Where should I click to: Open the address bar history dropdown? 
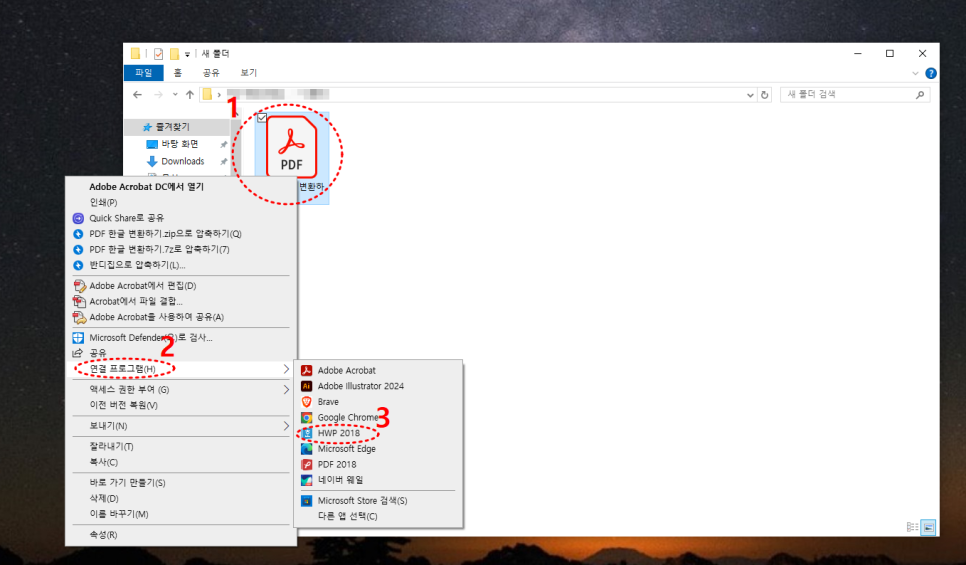[x=750, y=95]
